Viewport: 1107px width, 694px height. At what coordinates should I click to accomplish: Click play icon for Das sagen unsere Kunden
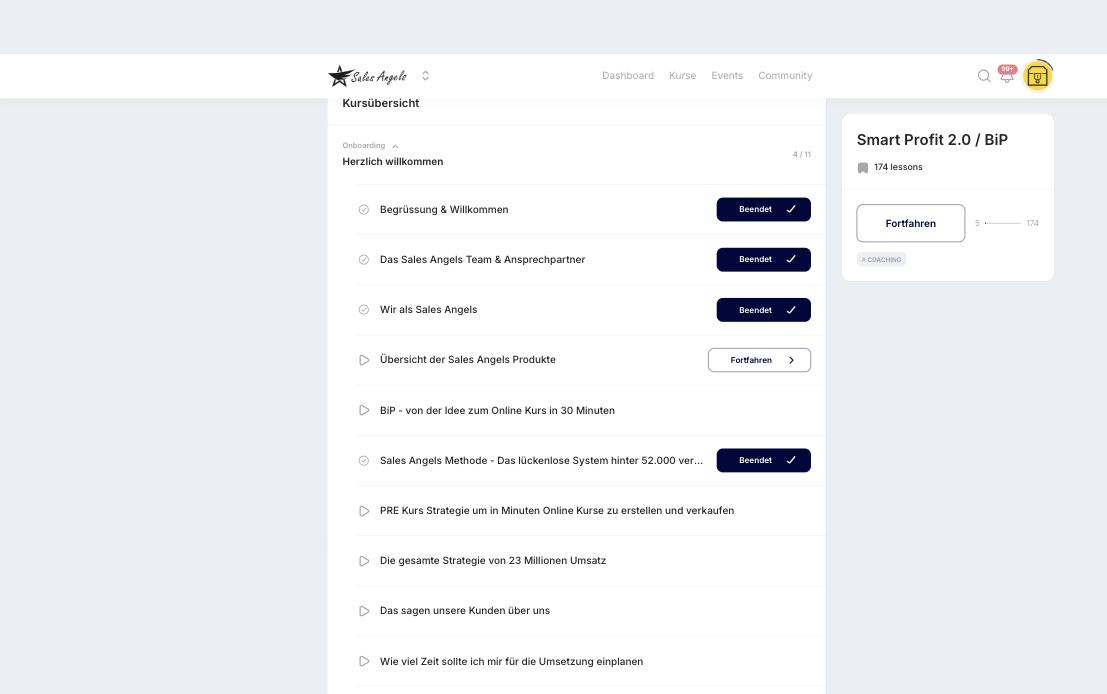364,611
